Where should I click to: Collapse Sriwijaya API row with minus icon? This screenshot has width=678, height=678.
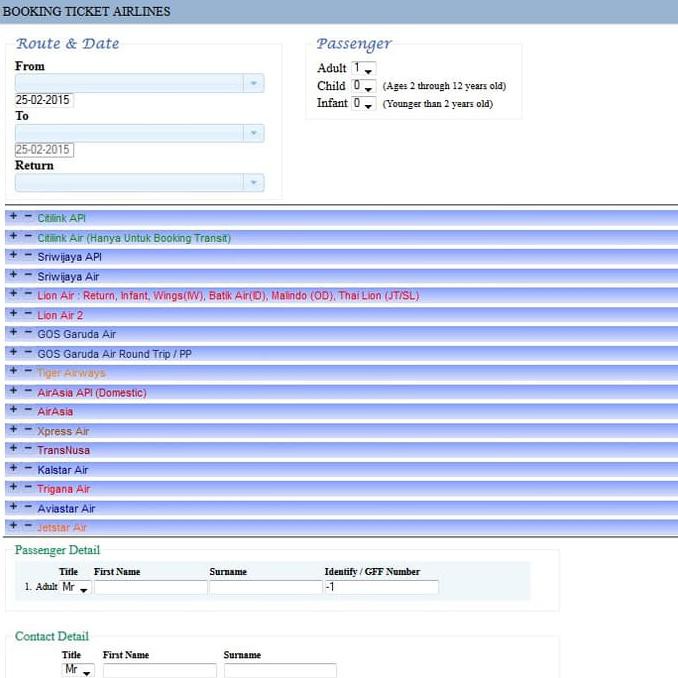pyautogui.click(x=27, y=255)
